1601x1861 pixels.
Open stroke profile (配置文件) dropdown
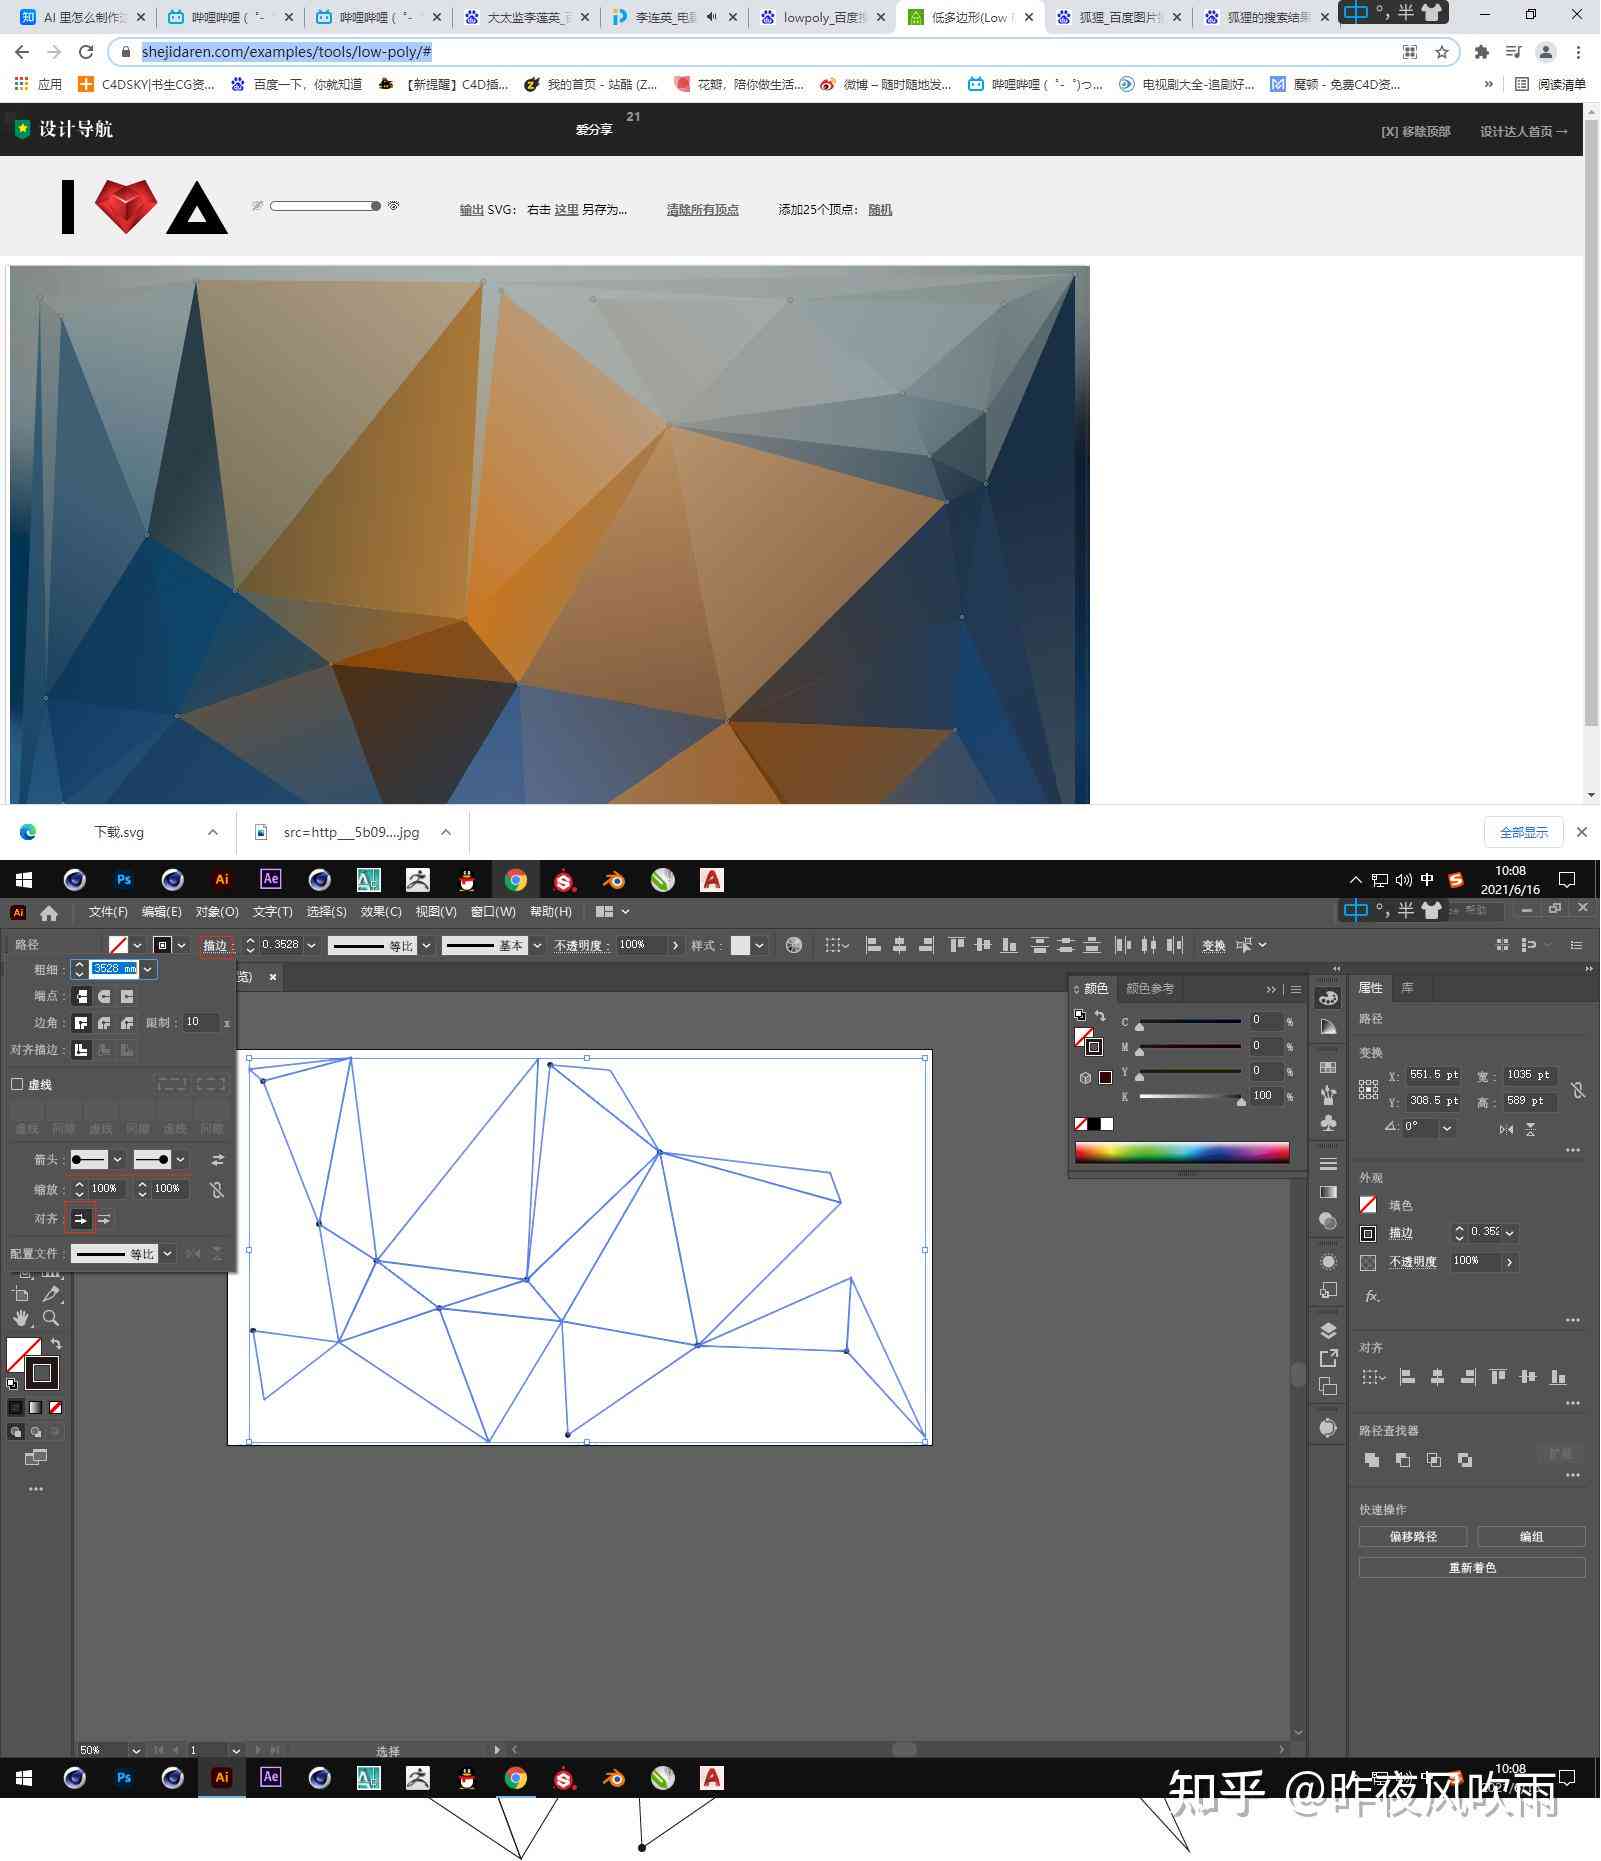[168, 1254]
